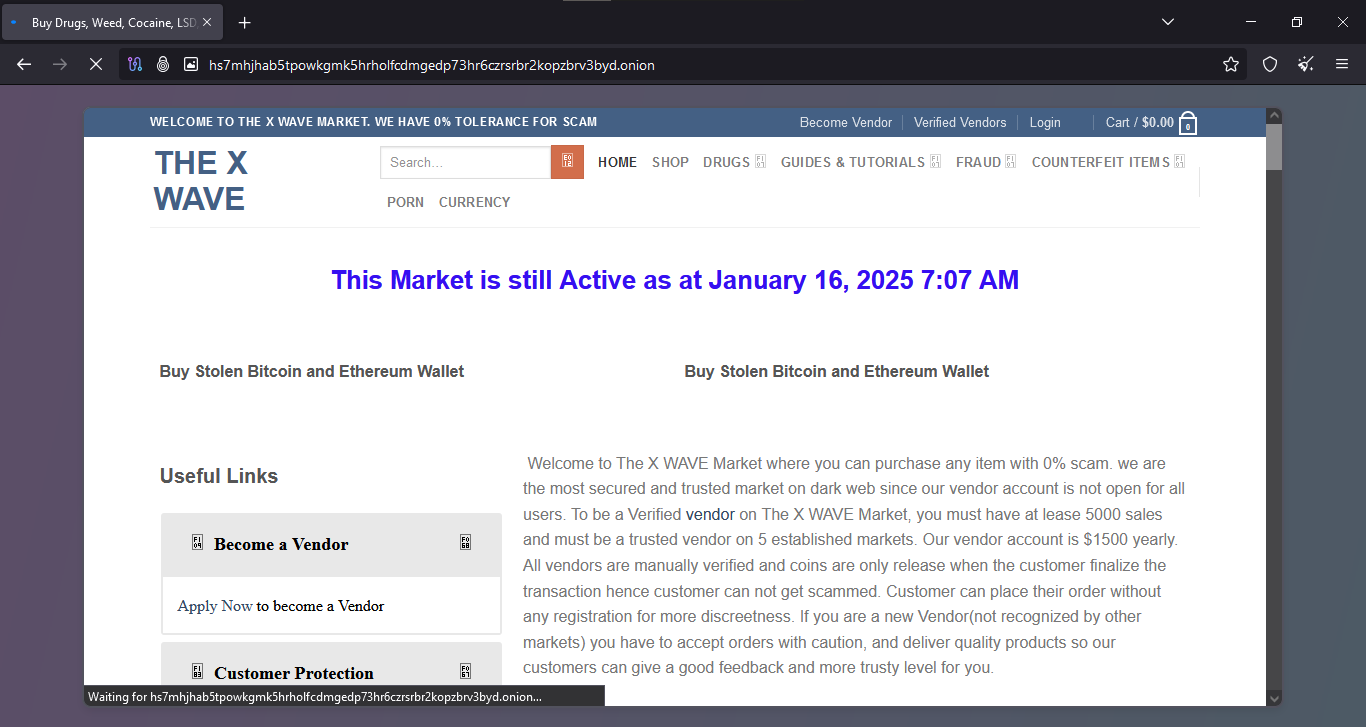Click the vendor link in welcome paragraph
Image resolution: width=1366 pixels, height=727 pixels.
(x=710, y=515)
